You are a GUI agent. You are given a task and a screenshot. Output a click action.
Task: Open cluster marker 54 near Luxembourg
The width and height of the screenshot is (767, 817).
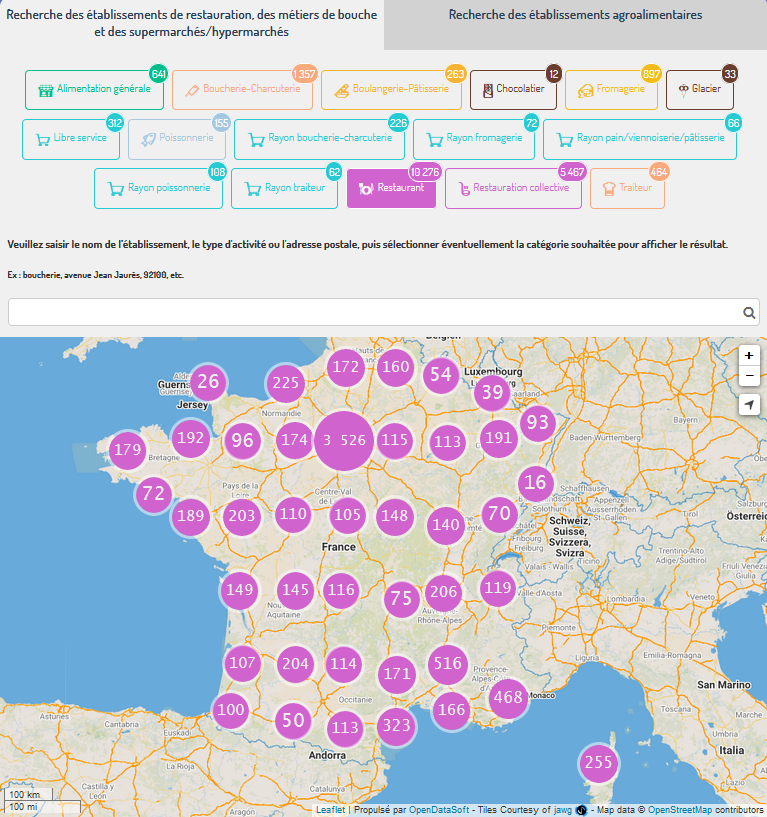point(440,374)
